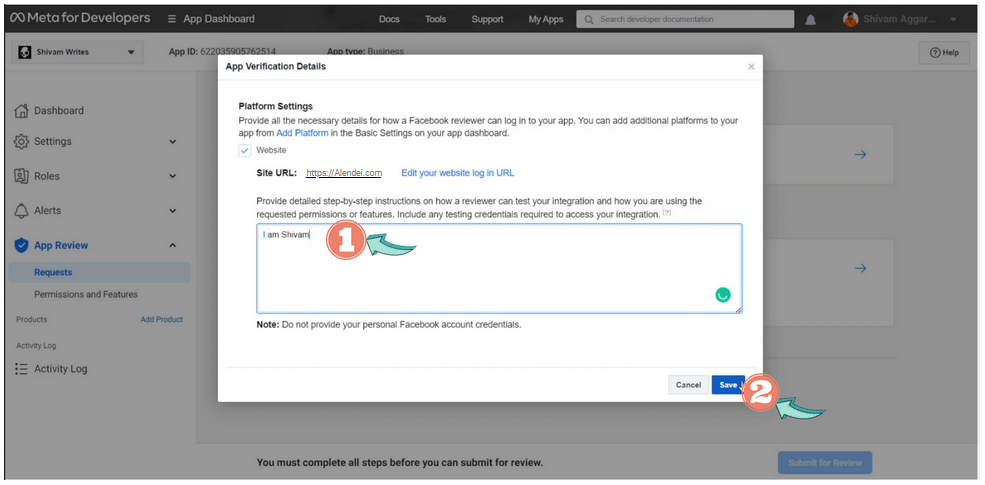Click the green Grammarly icon in textbox

tap(723, 295)
